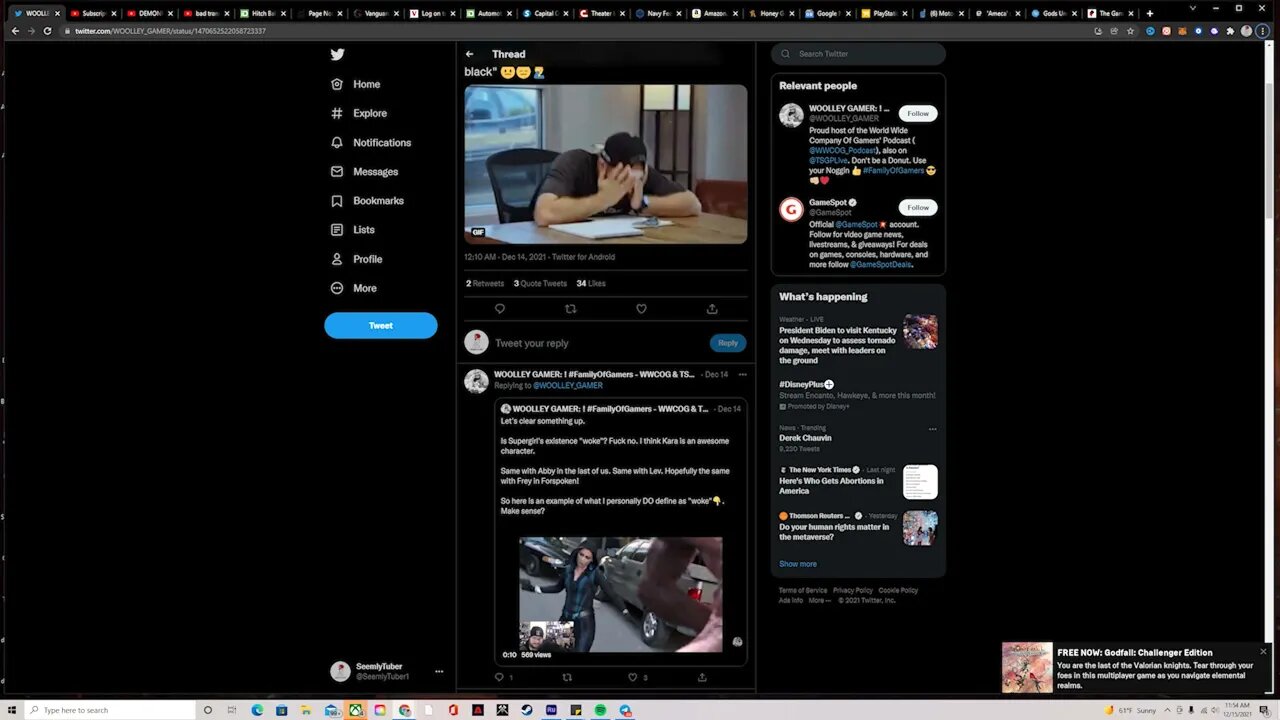Open the Explore section

[359, 113]
